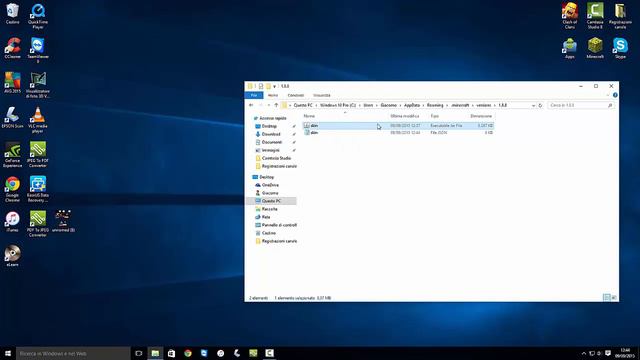Open the quick access toolbar customize arrow

pos(274,86)
